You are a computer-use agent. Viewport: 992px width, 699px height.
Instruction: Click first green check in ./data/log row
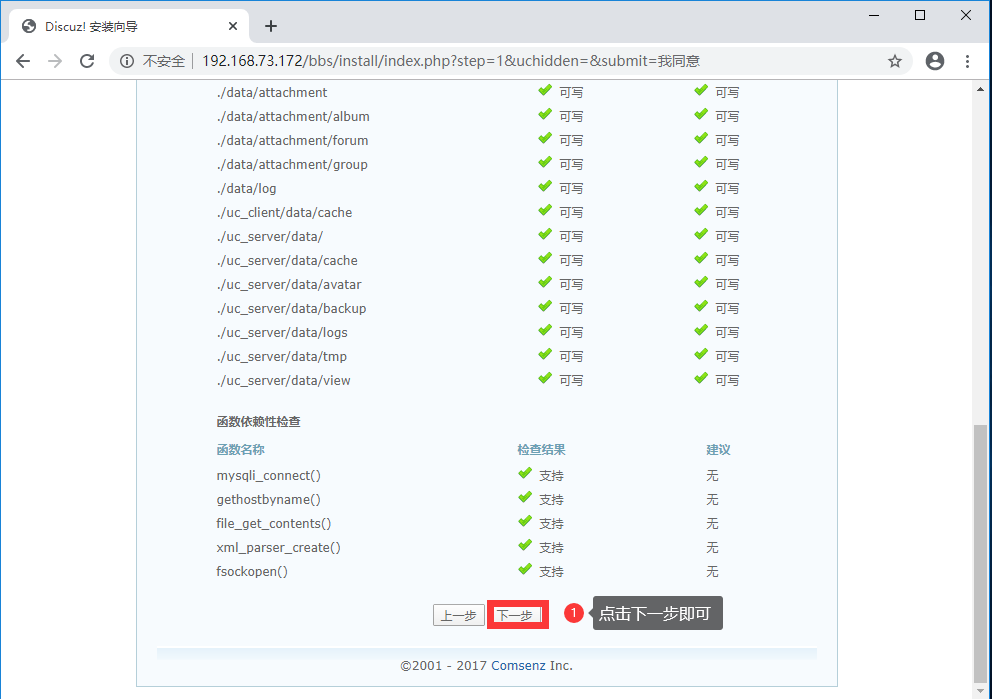[545, 186]
